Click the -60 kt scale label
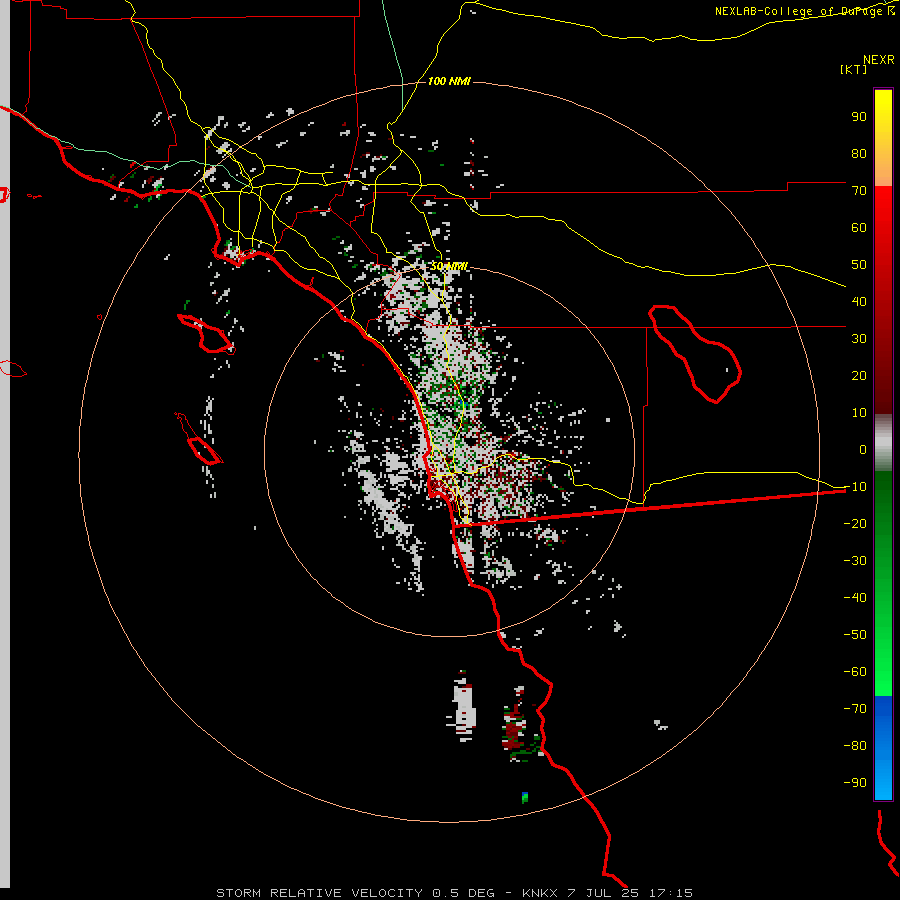The height and width of the screenshot is (900, 900). (x=855, y=672)
